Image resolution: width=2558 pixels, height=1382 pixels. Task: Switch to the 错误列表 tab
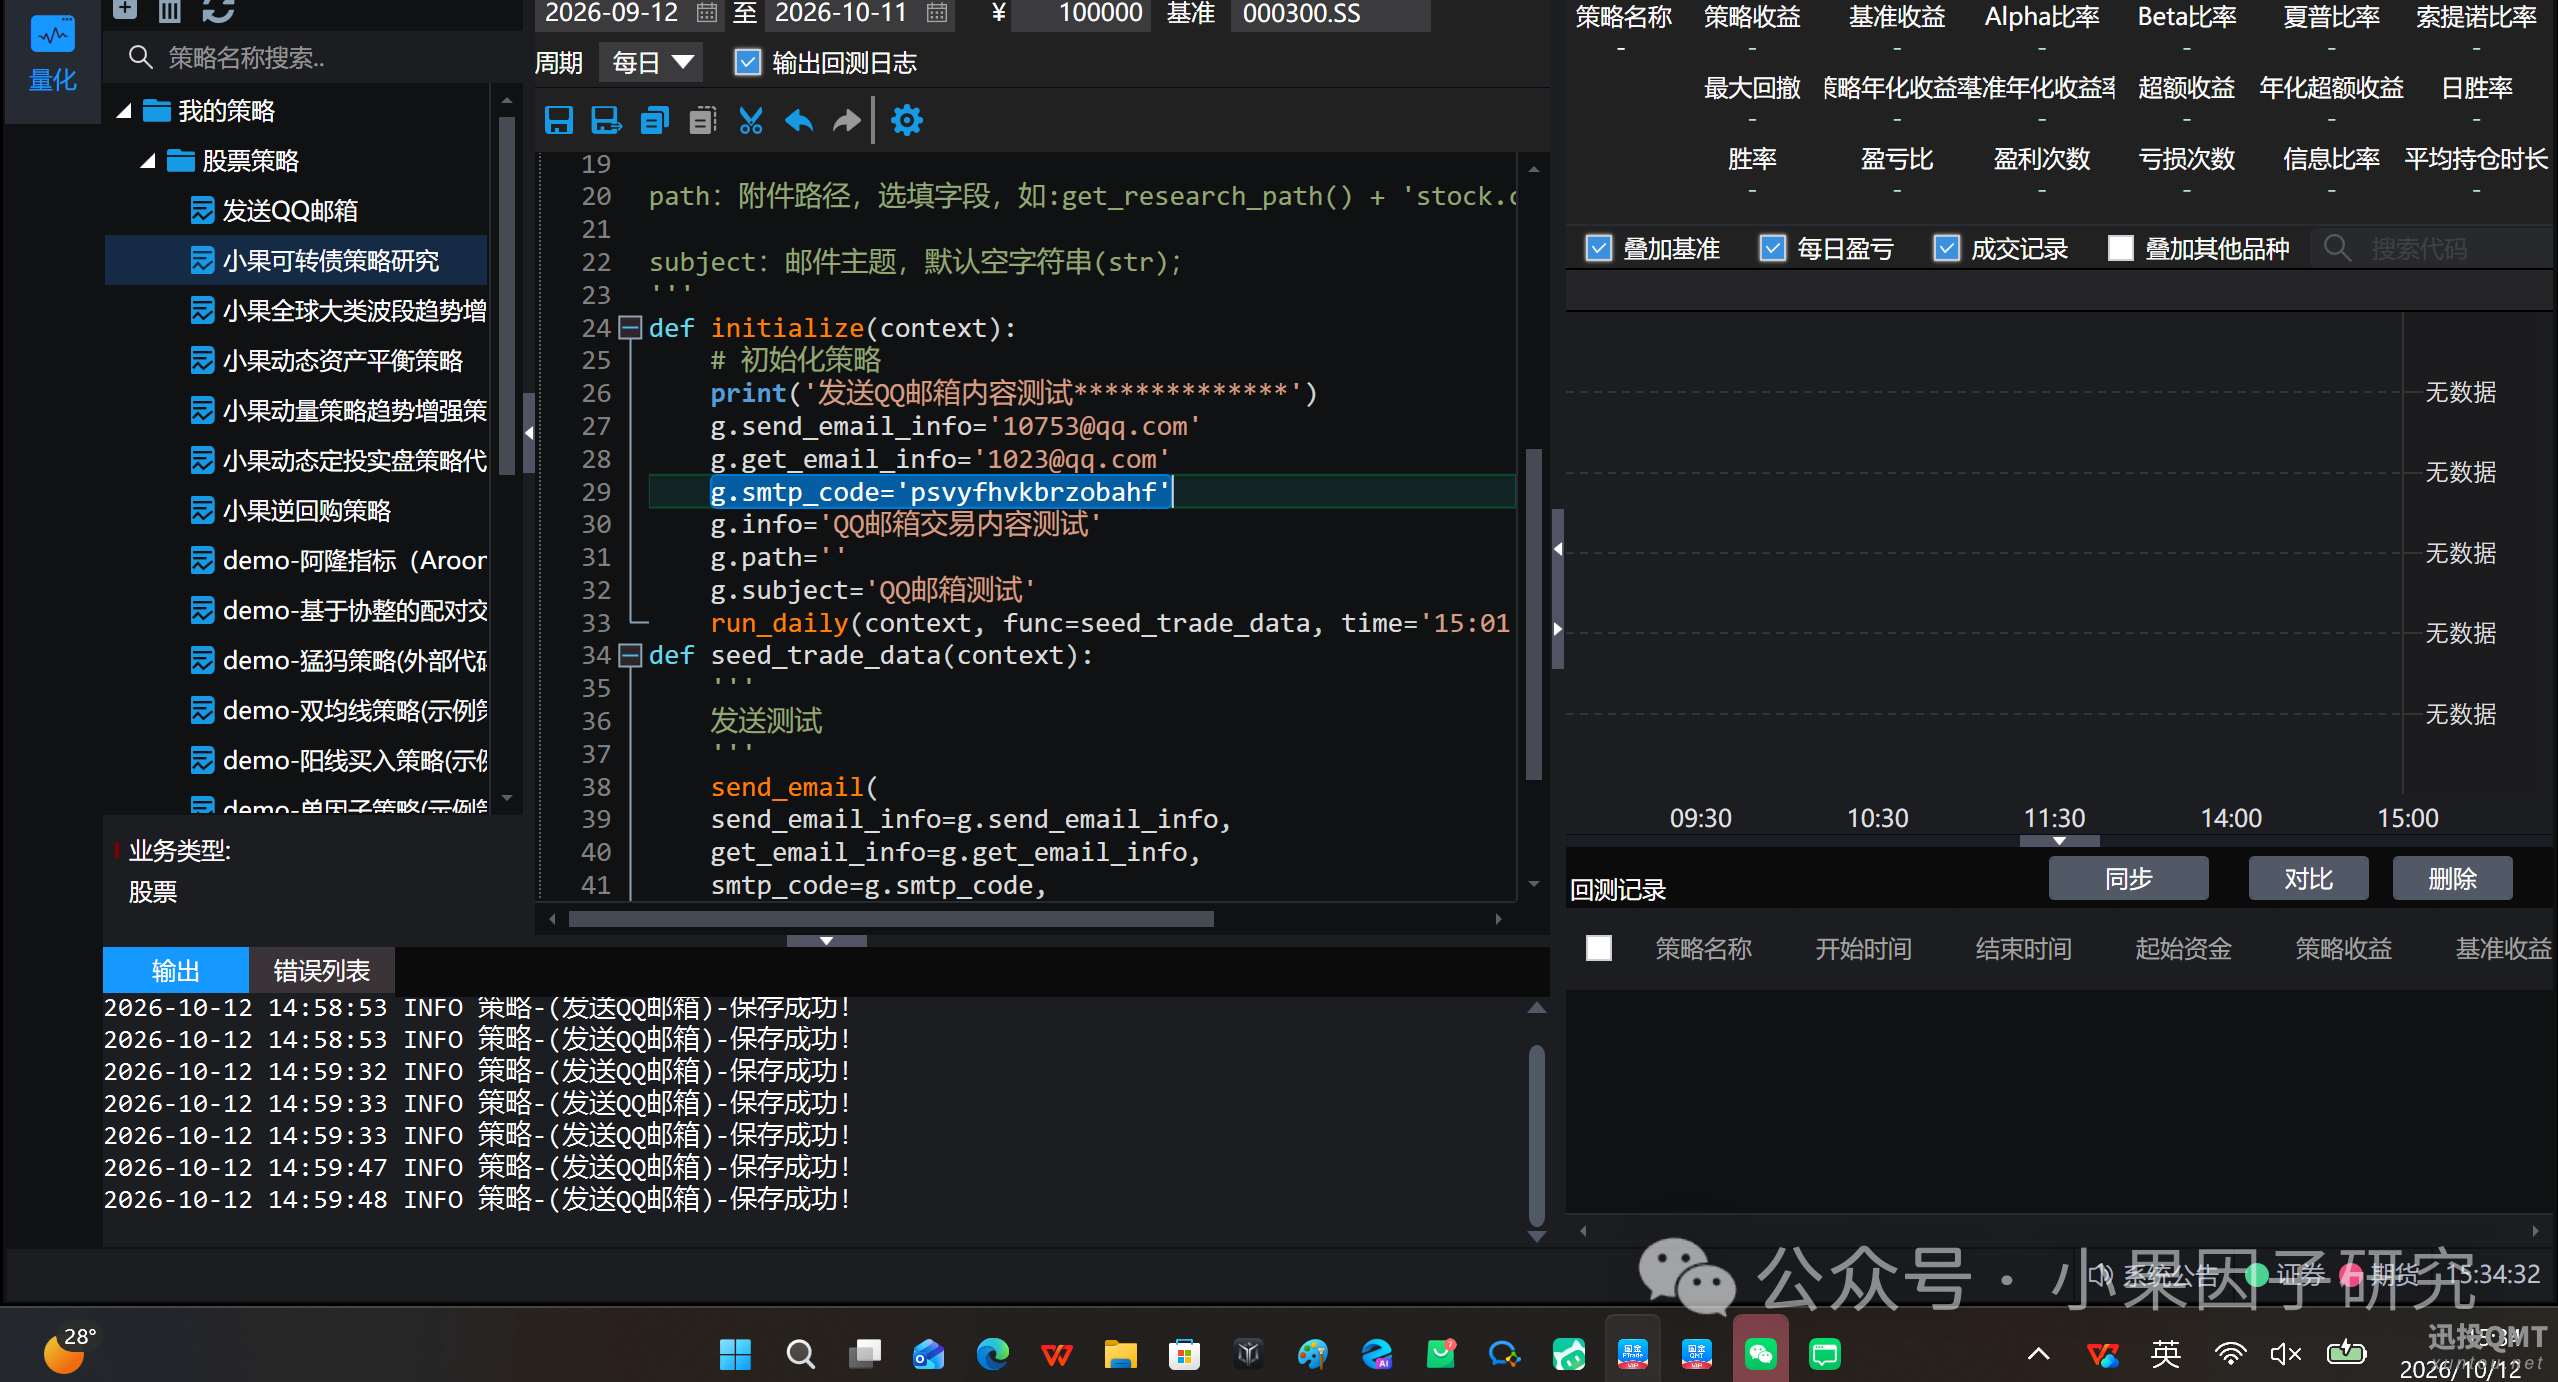322,970
